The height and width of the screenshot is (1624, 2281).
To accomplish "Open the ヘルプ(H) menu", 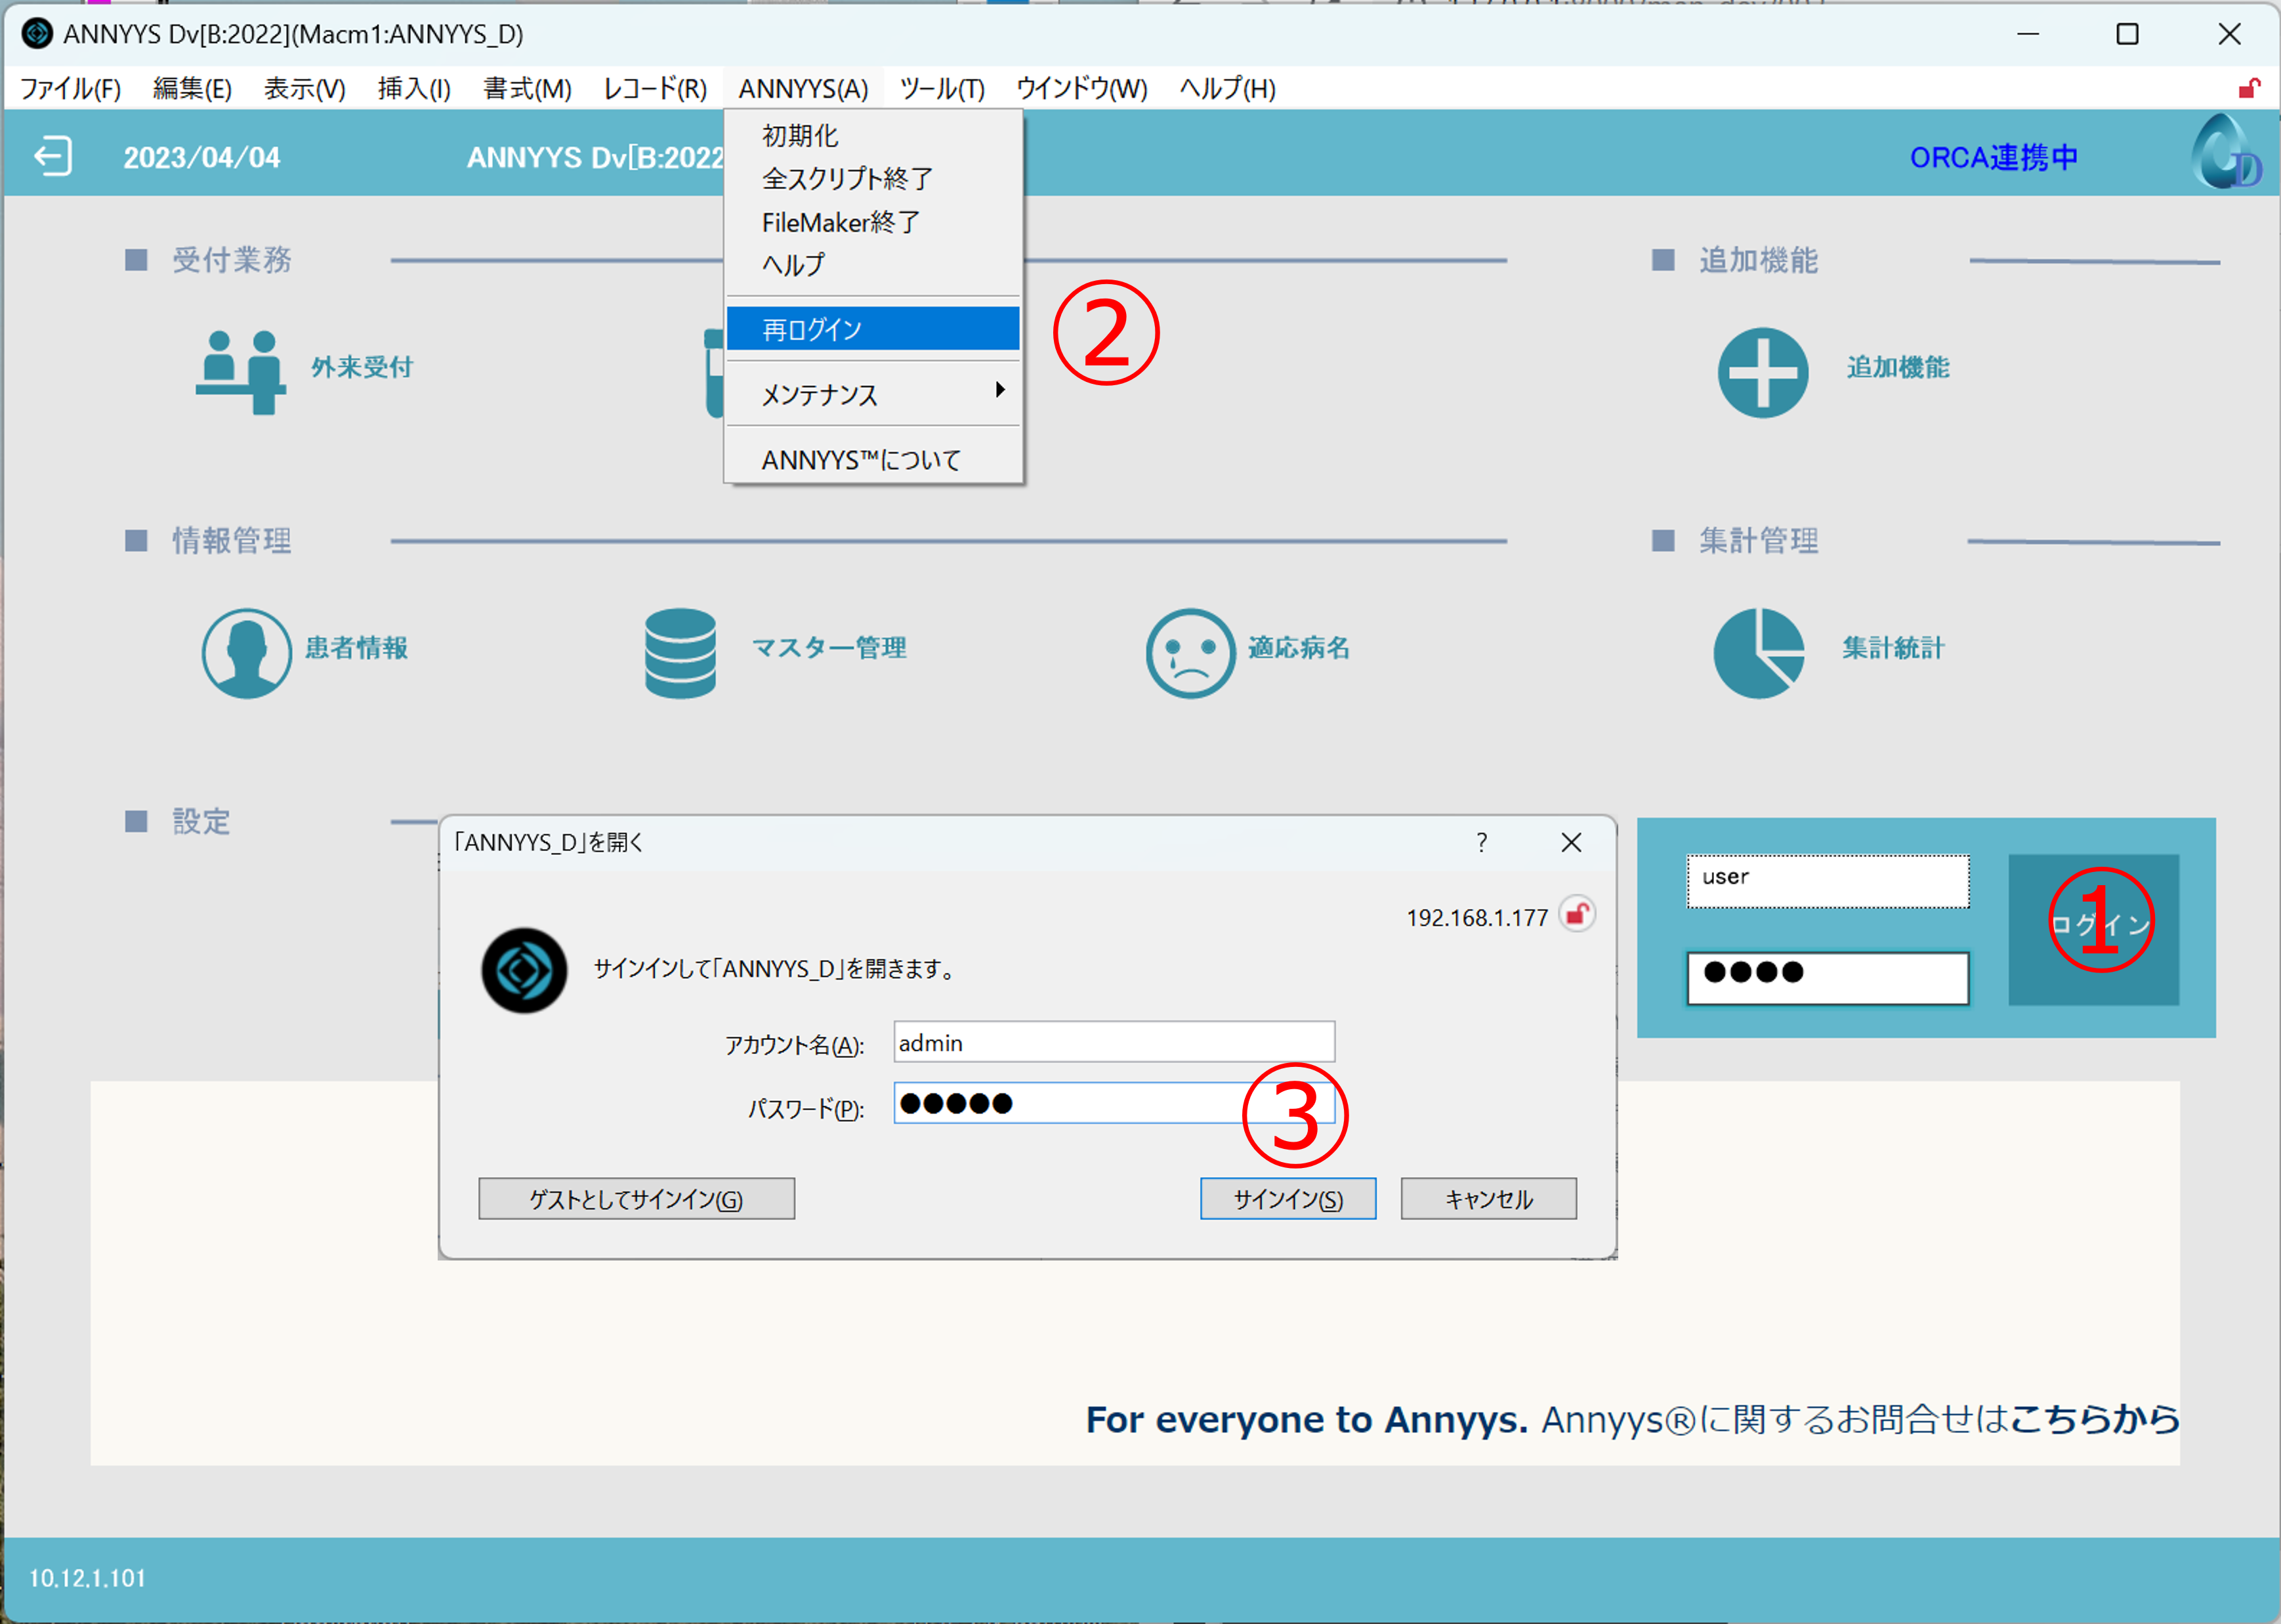I will [1227, 88].
